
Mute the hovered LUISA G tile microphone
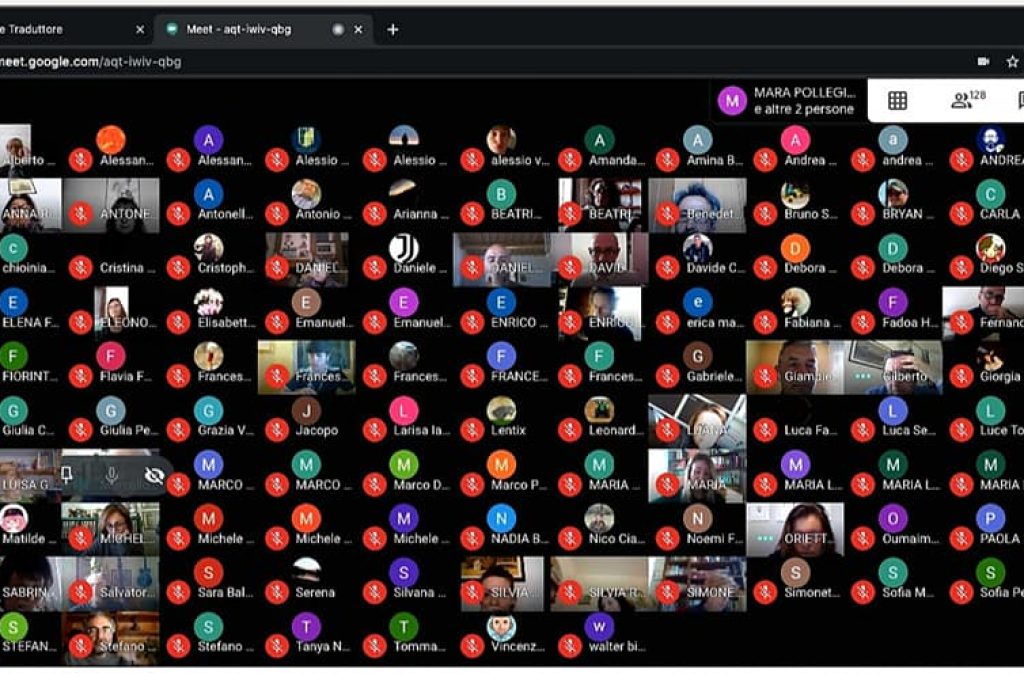pos(111,475)
